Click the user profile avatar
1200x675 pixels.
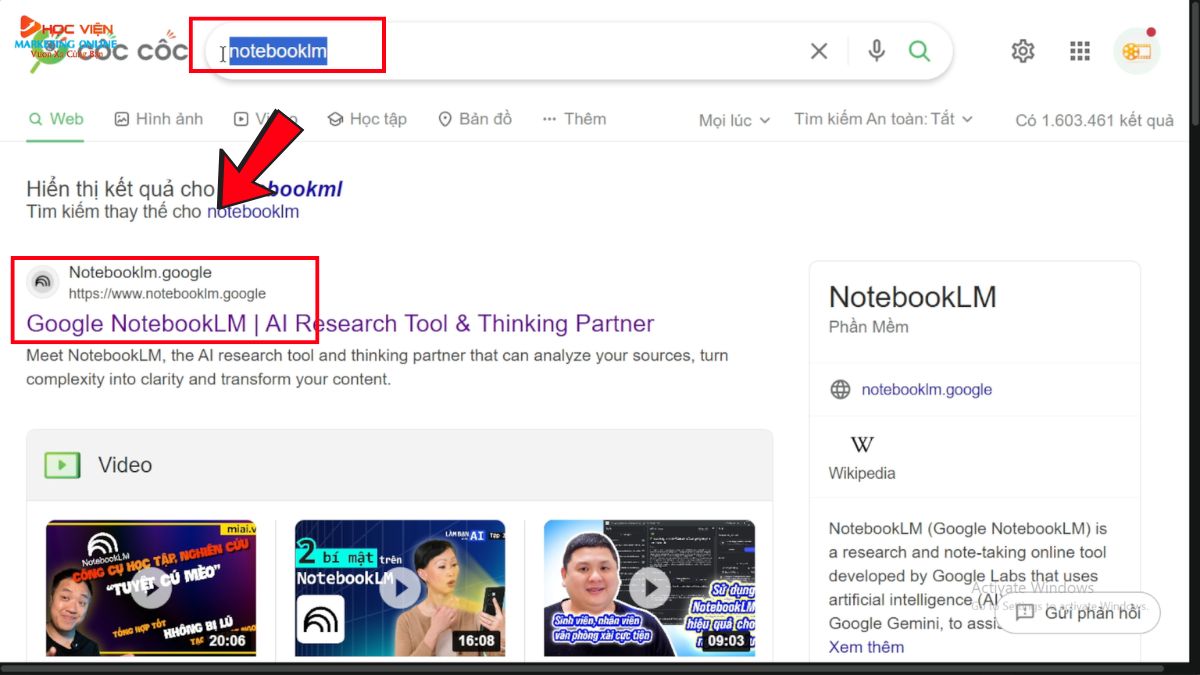[1136, 51]
